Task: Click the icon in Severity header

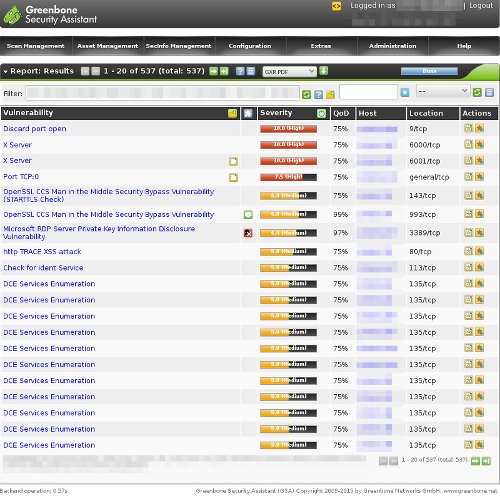Action: (321, 113)
